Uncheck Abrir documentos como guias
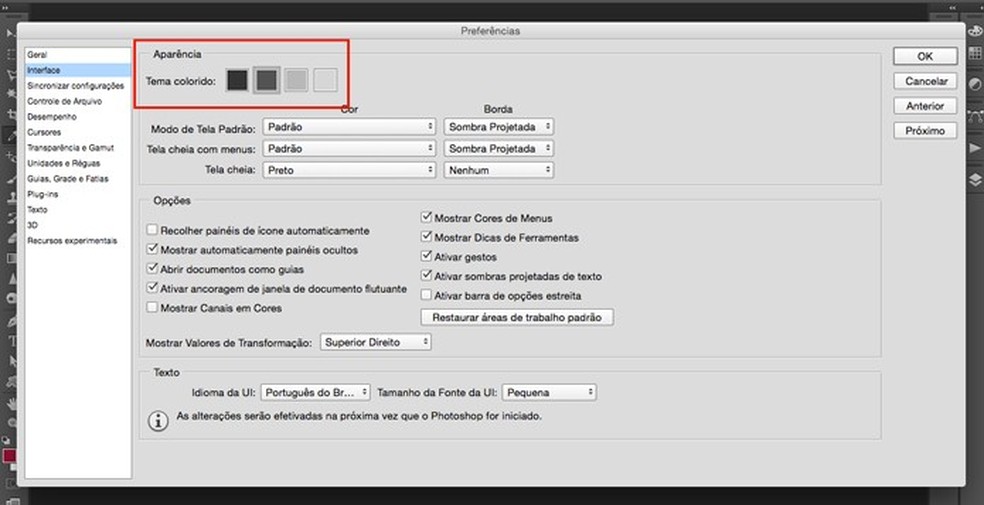 (152, 269)
